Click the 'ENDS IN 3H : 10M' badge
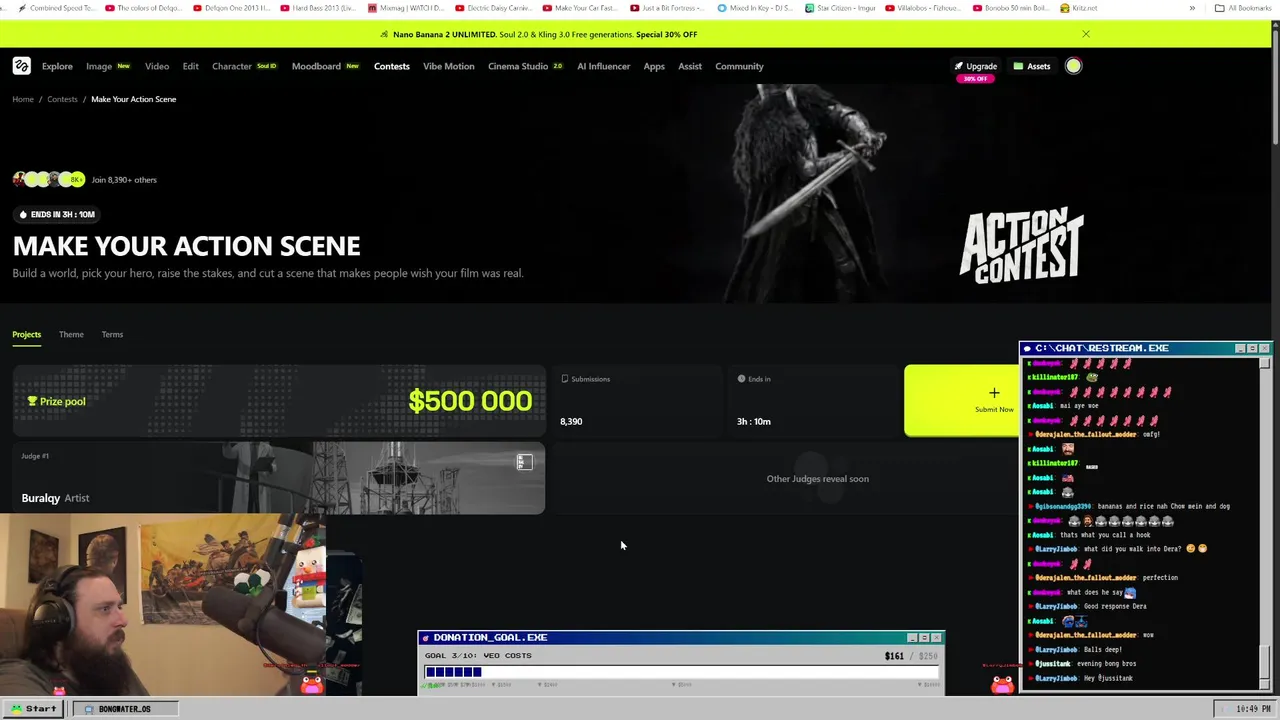Viewport: 1280px width, 720px height. (x=56, y=214)
